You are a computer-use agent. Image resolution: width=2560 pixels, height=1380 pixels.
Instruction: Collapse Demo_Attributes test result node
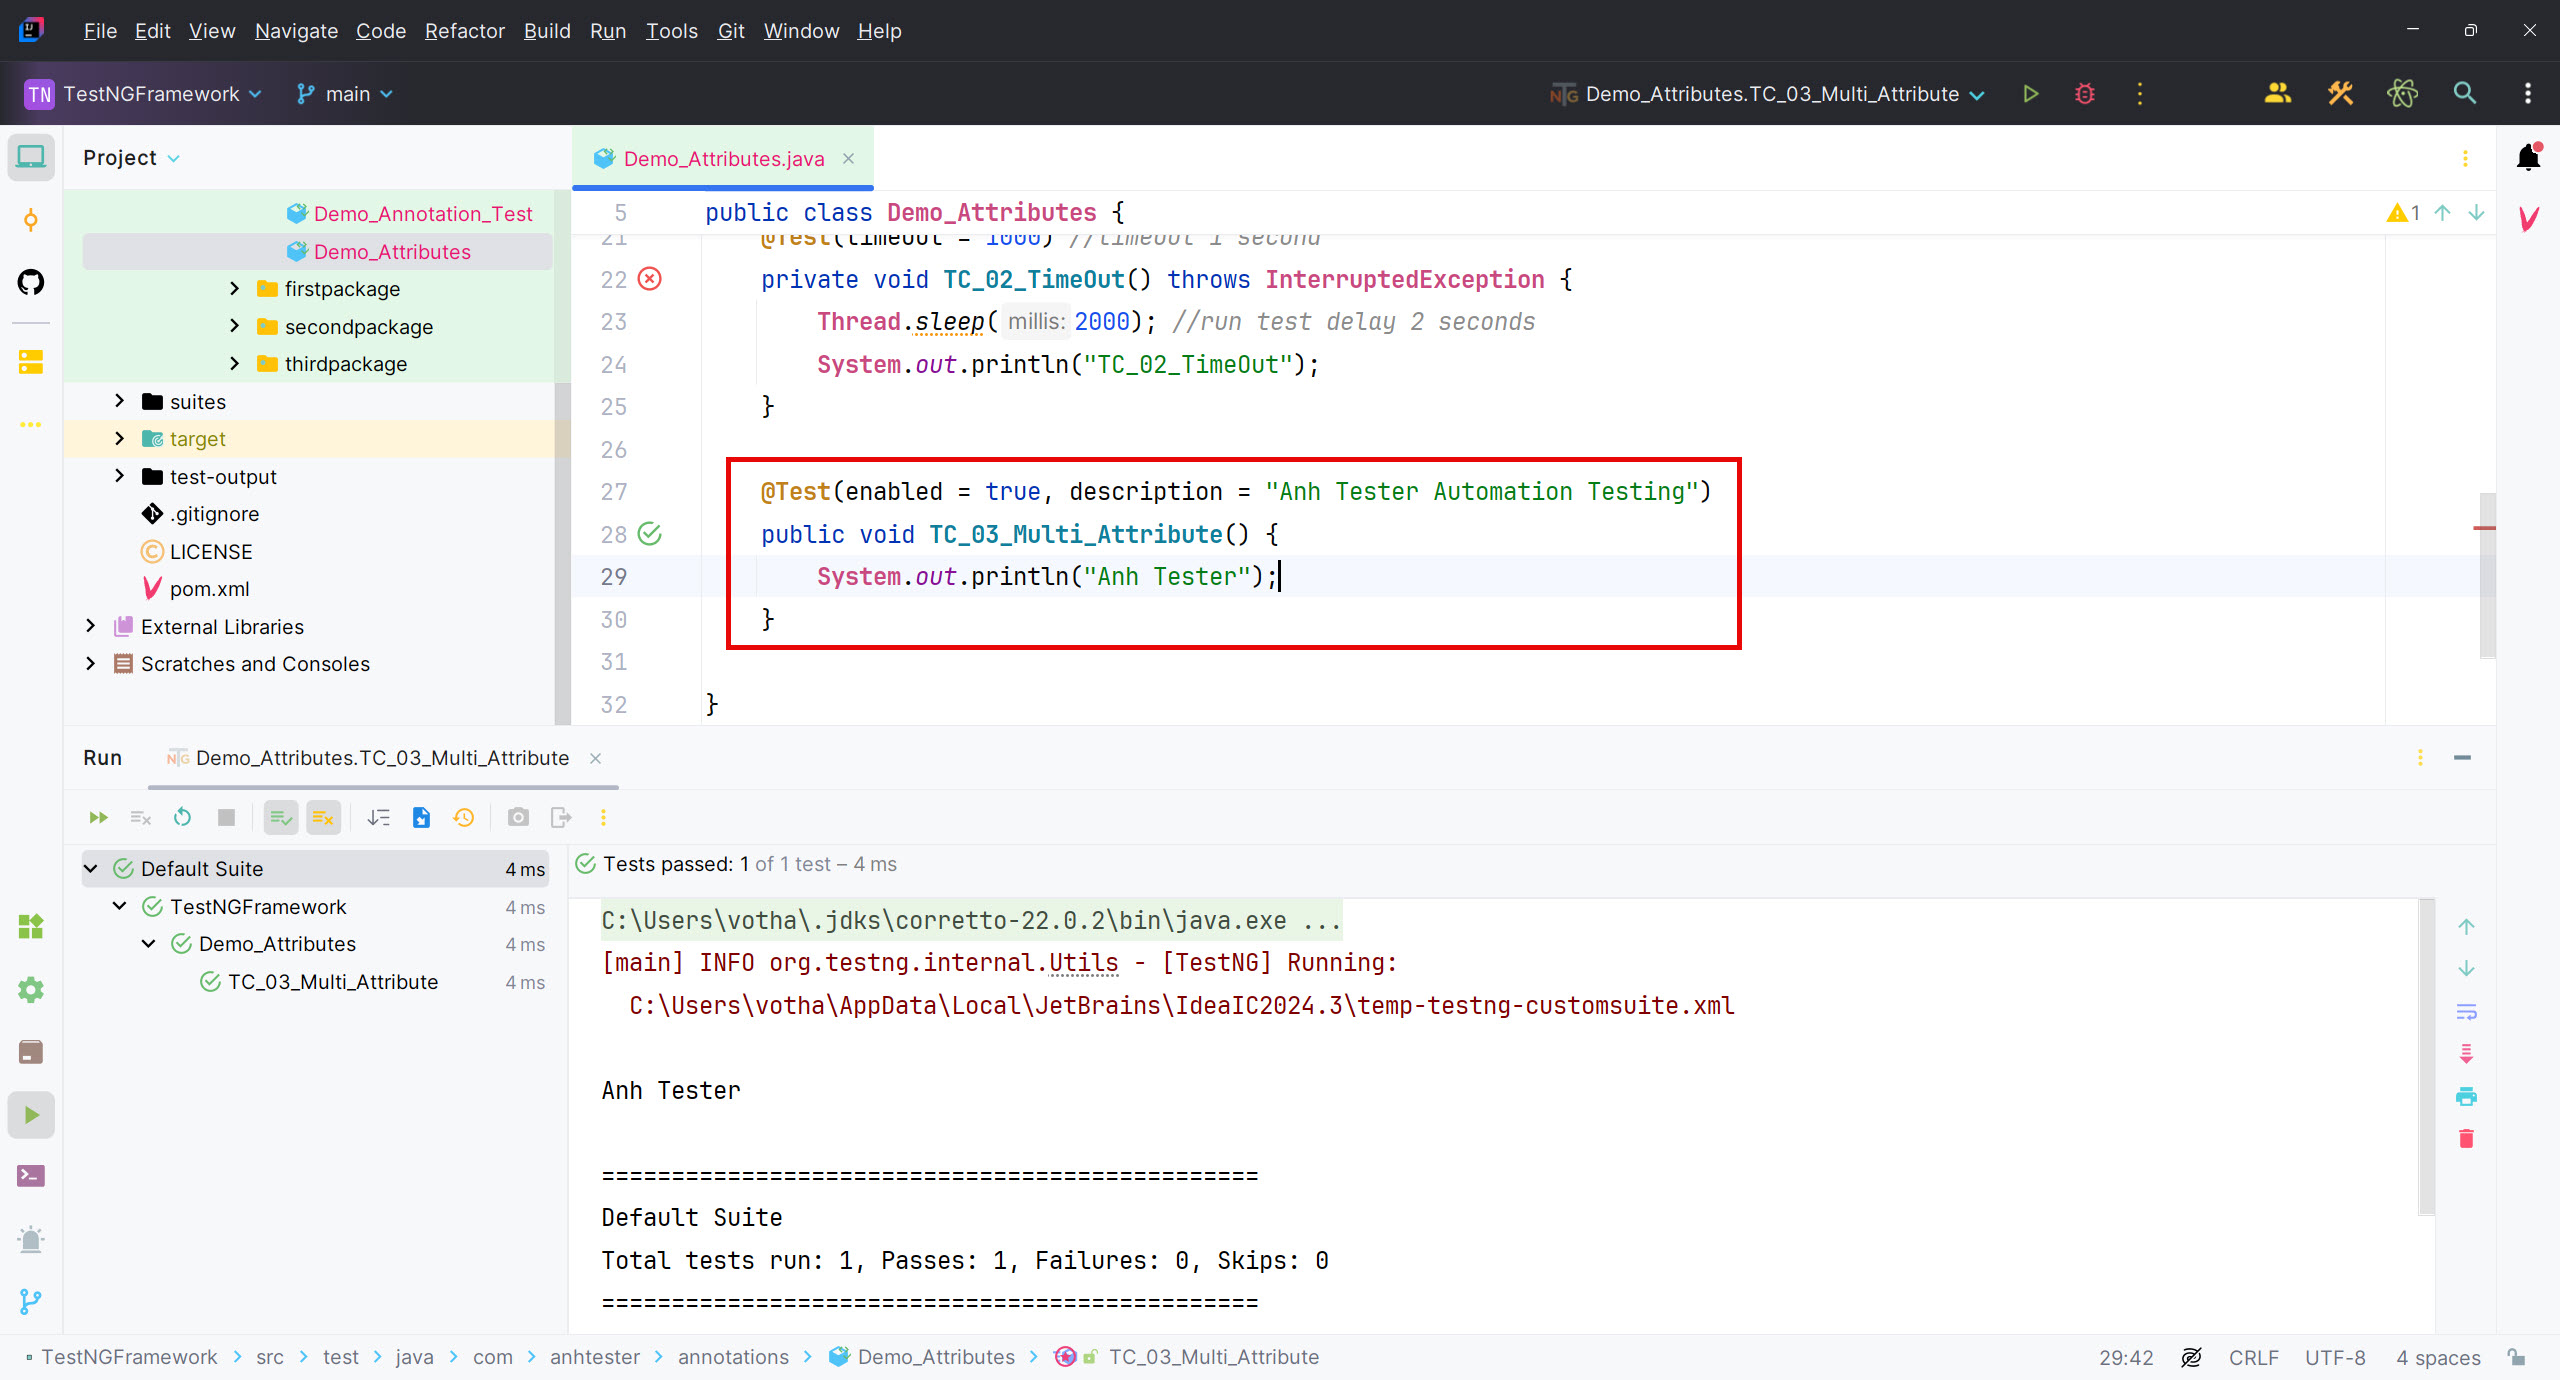[148, 944]
